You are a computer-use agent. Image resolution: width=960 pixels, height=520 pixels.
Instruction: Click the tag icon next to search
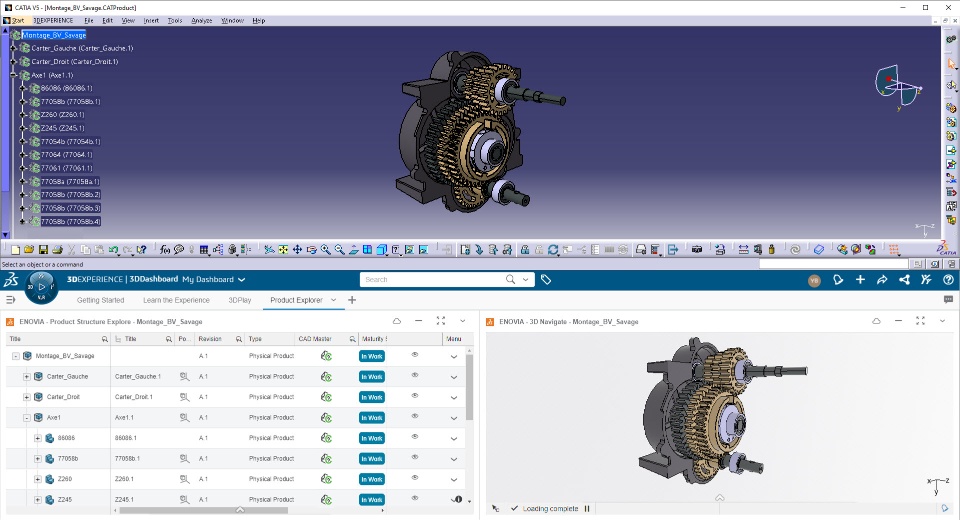pos(546,279)
